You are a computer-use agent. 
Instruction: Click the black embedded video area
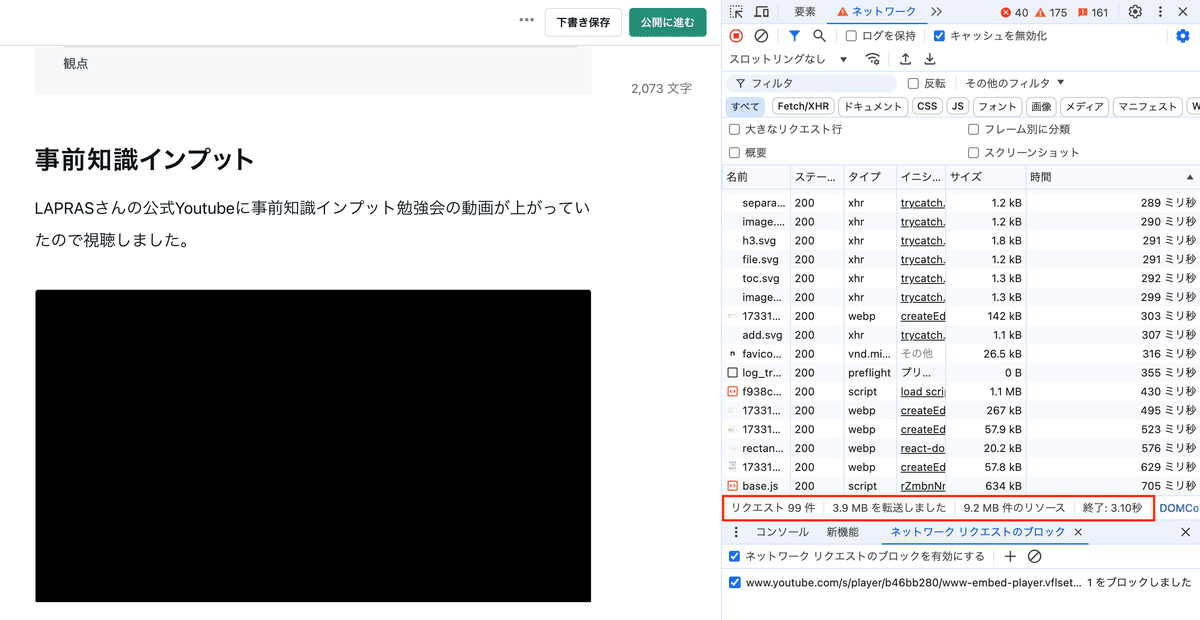click(x=313, y=446)
